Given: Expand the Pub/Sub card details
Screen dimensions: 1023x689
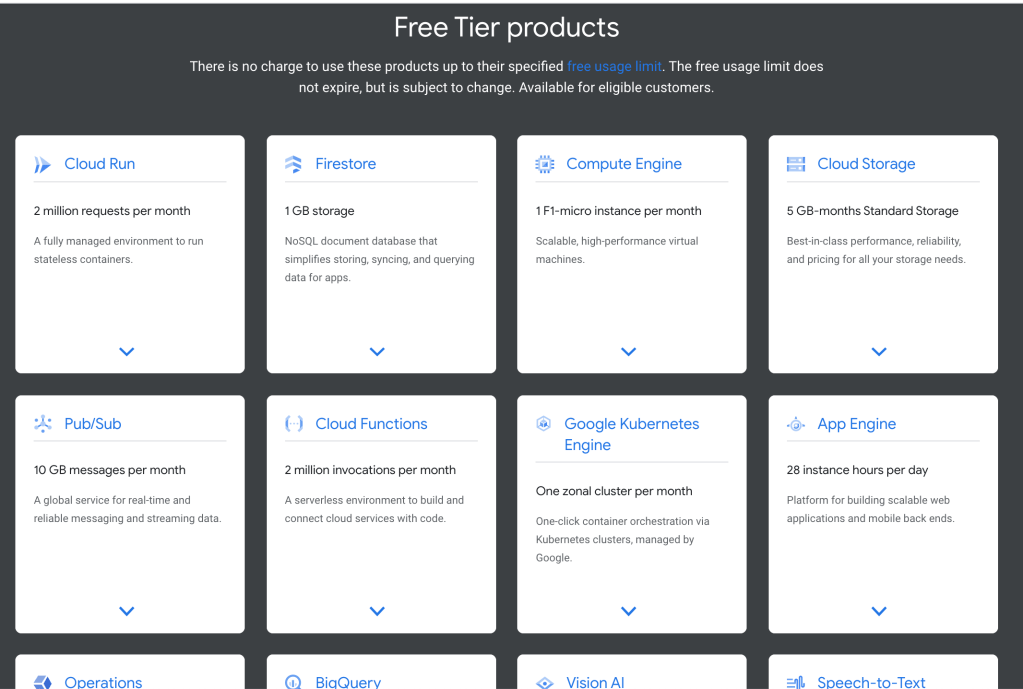Looking at the screenshot, I should click(x=126, y=611).
